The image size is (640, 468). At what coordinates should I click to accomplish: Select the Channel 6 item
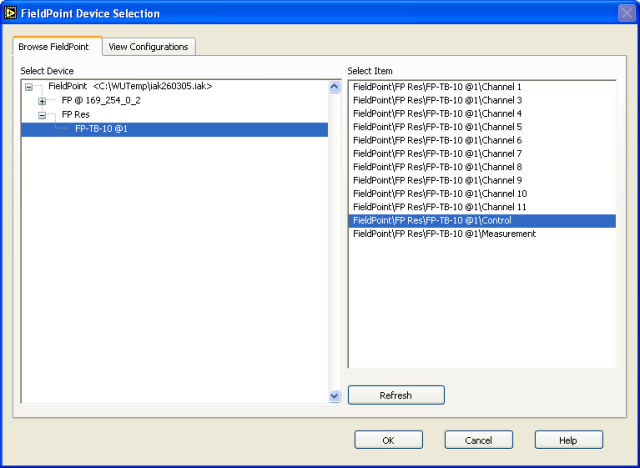[482, 140]
